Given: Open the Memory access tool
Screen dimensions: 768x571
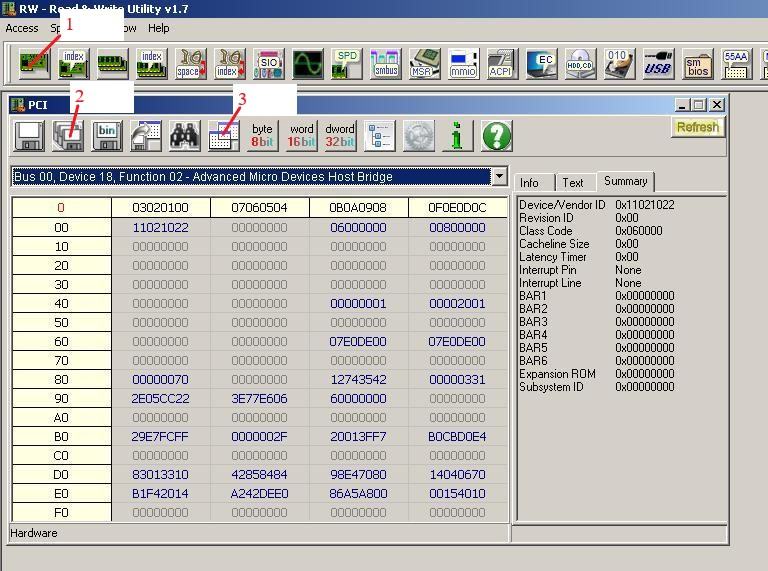Looking at the screenshot, I should (113, 64).
